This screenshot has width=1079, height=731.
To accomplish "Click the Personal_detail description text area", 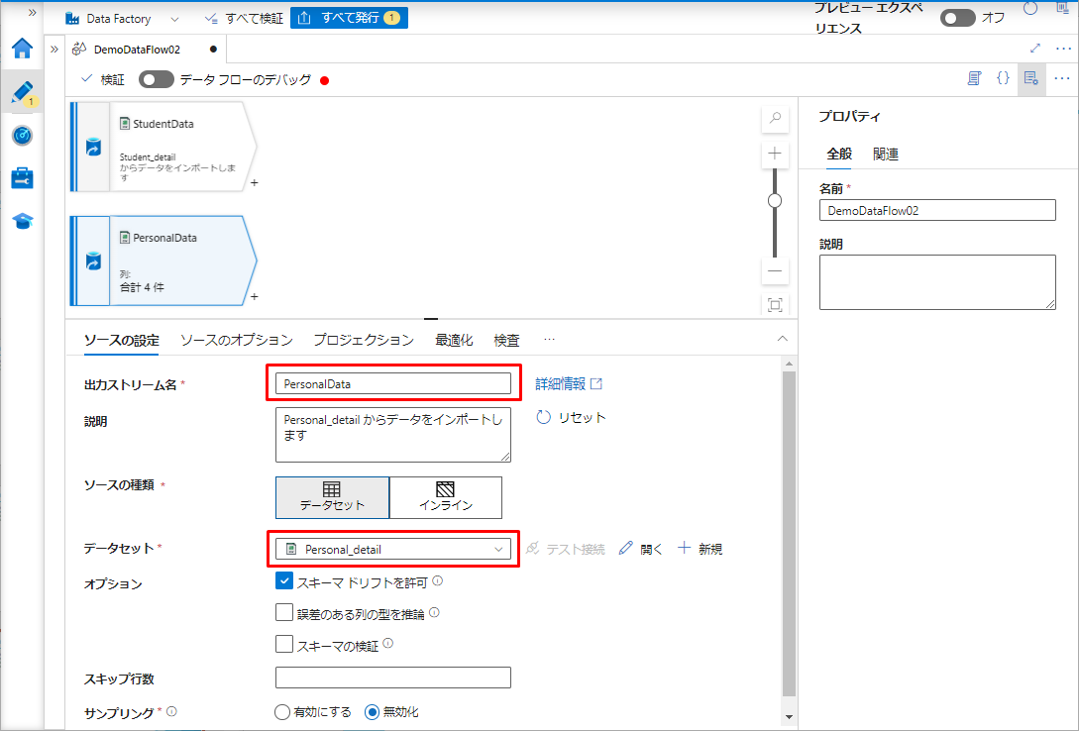I will coord(393,434).
